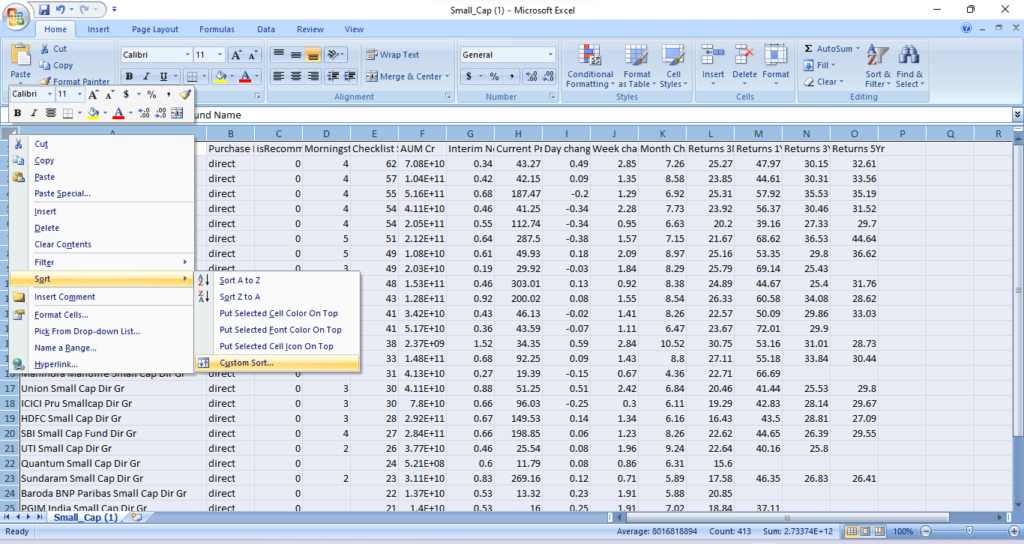Click the ribbon Cut scissors icon
This screenshot has width=1024, height=544.
[x=44, y=49]
